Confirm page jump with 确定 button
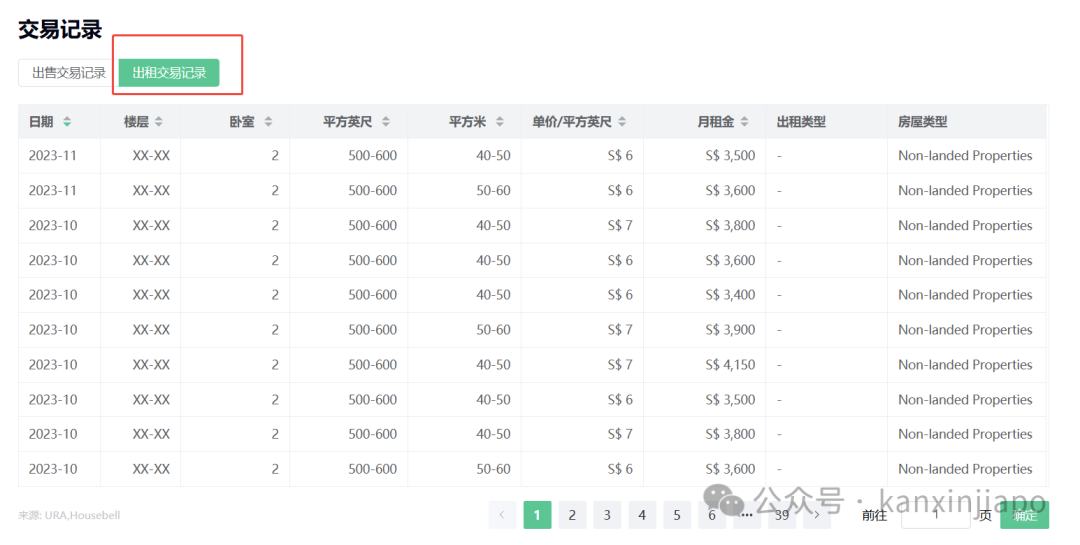 point(1024,515)
